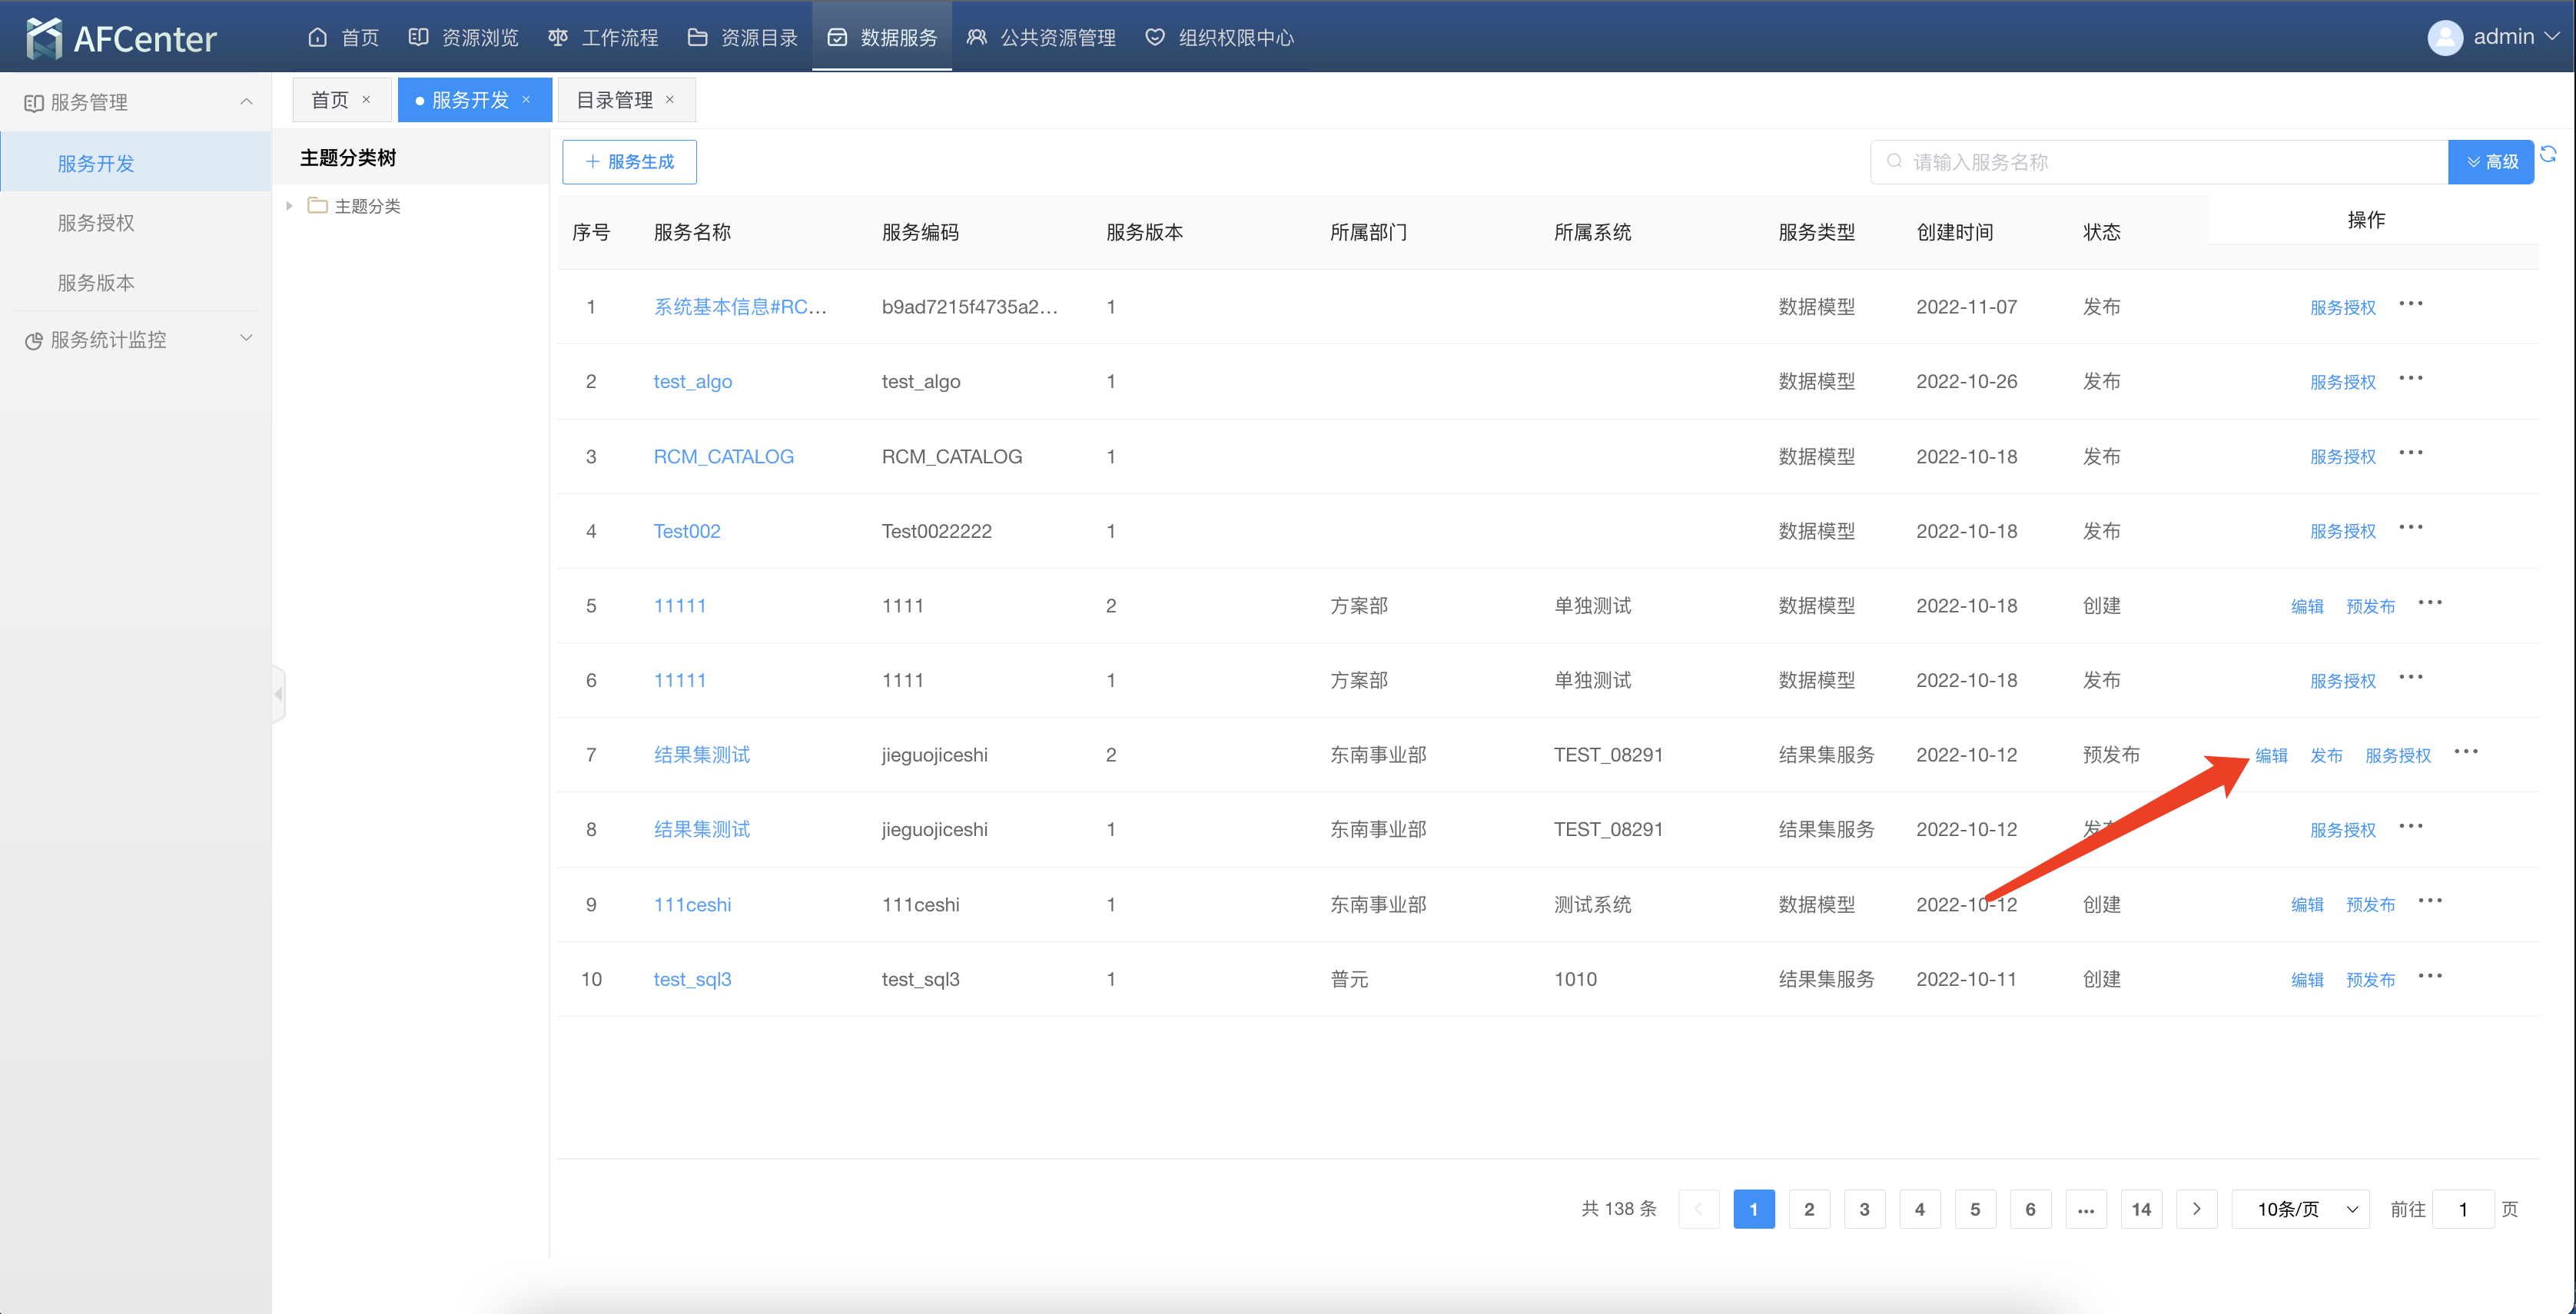The image size is (2576, 1314).
Task: Open 首页 in top navigation
Action: click(x=344, y=37)
